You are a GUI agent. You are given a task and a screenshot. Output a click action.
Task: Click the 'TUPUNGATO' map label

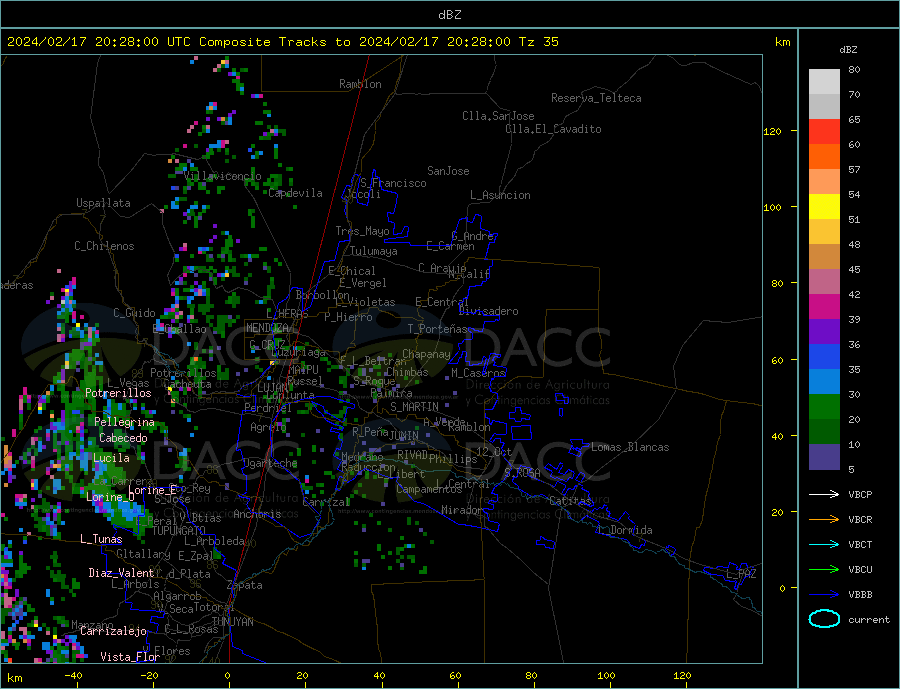click(179, 531)
